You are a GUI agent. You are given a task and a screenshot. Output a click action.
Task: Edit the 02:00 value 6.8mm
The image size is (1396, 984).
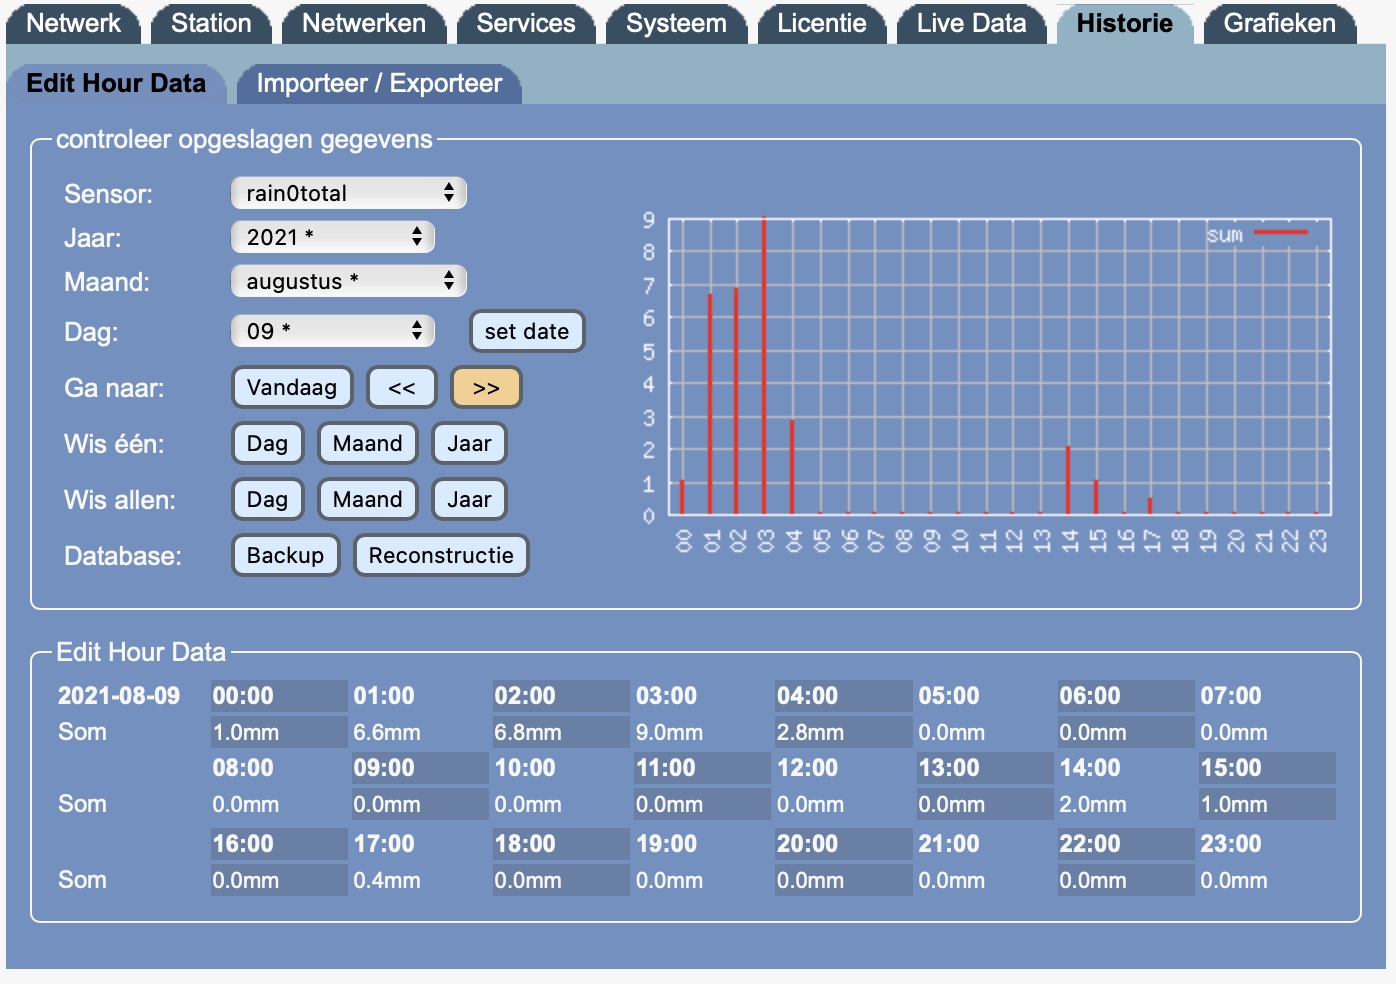pyautogui.click(x=561, y=732)
